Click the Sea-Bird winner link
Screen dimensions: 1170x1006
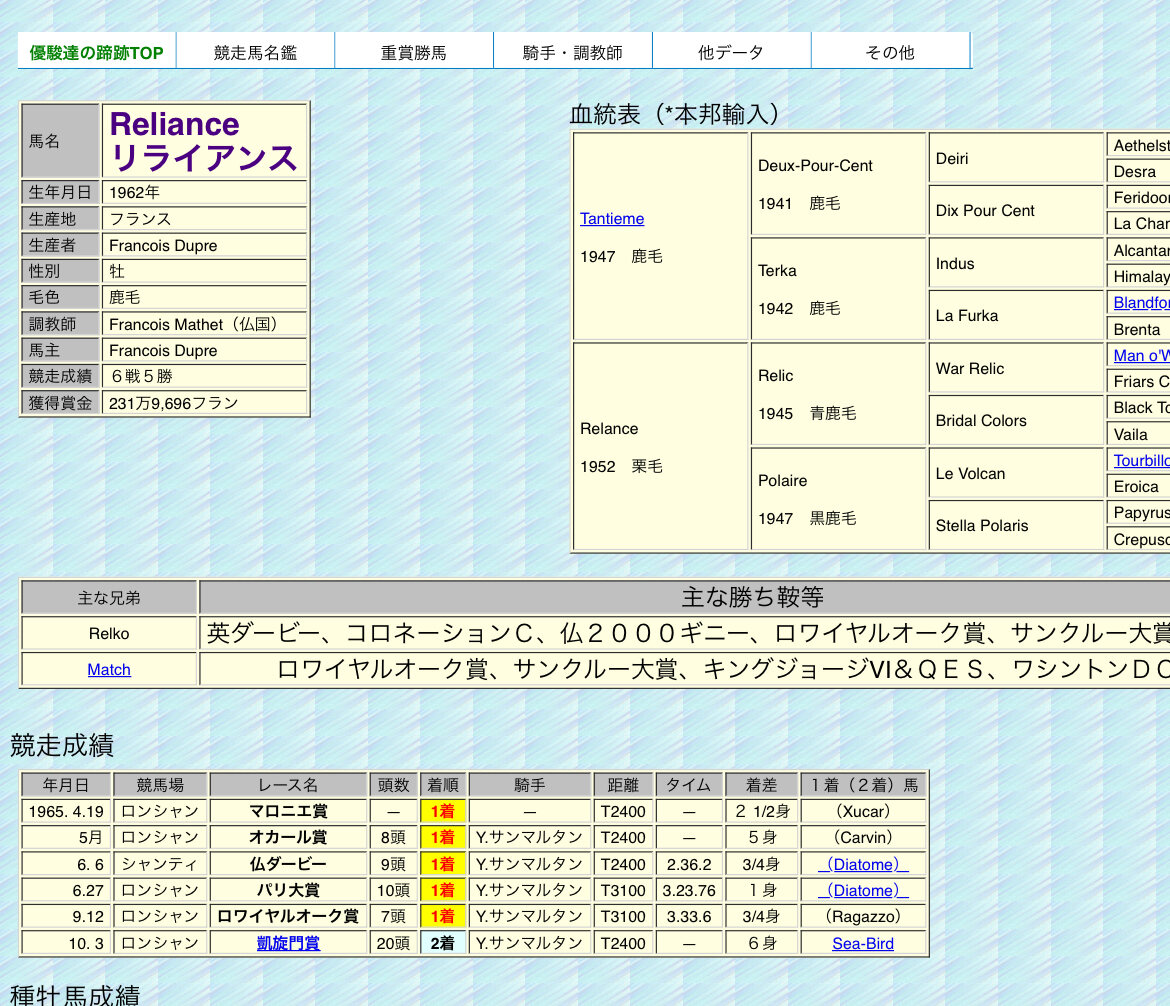pyautogui.click(x=863, y=943)
